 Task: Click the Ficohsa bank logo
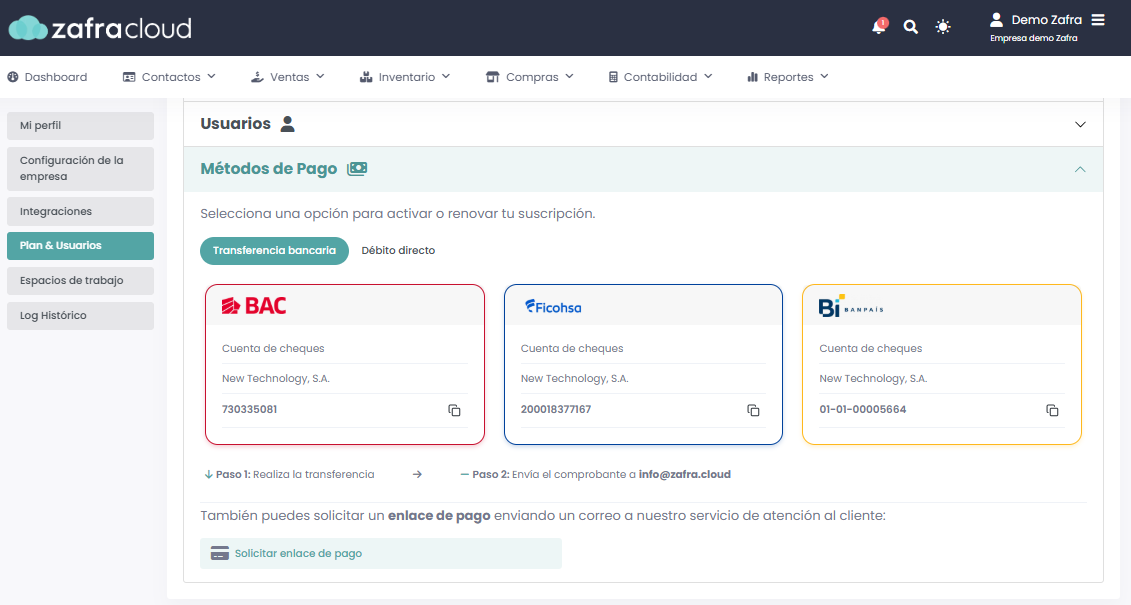(553, 307)
